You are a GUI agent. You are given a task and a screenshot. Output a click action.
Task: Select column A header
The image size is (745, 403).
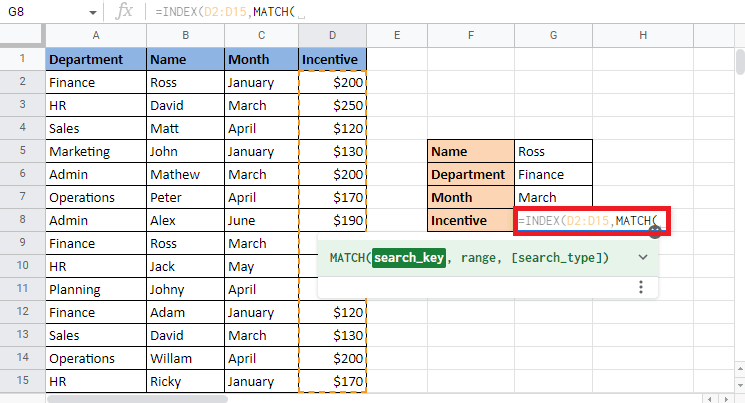pos(96,36)
